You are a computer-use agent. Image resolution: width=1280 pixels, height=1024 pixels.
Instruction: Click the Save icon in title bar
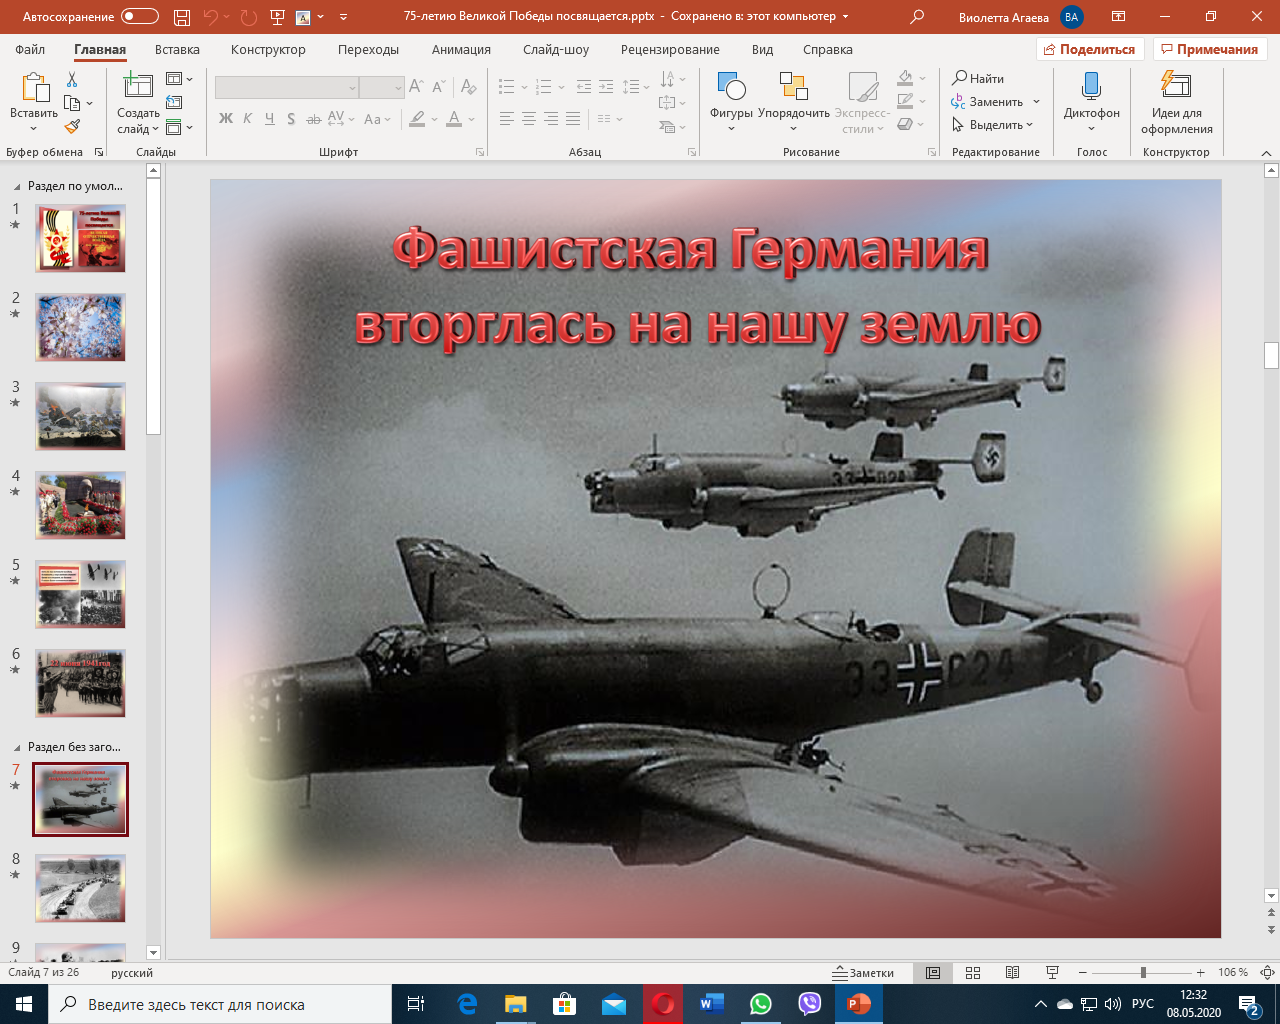pos(181,17)
